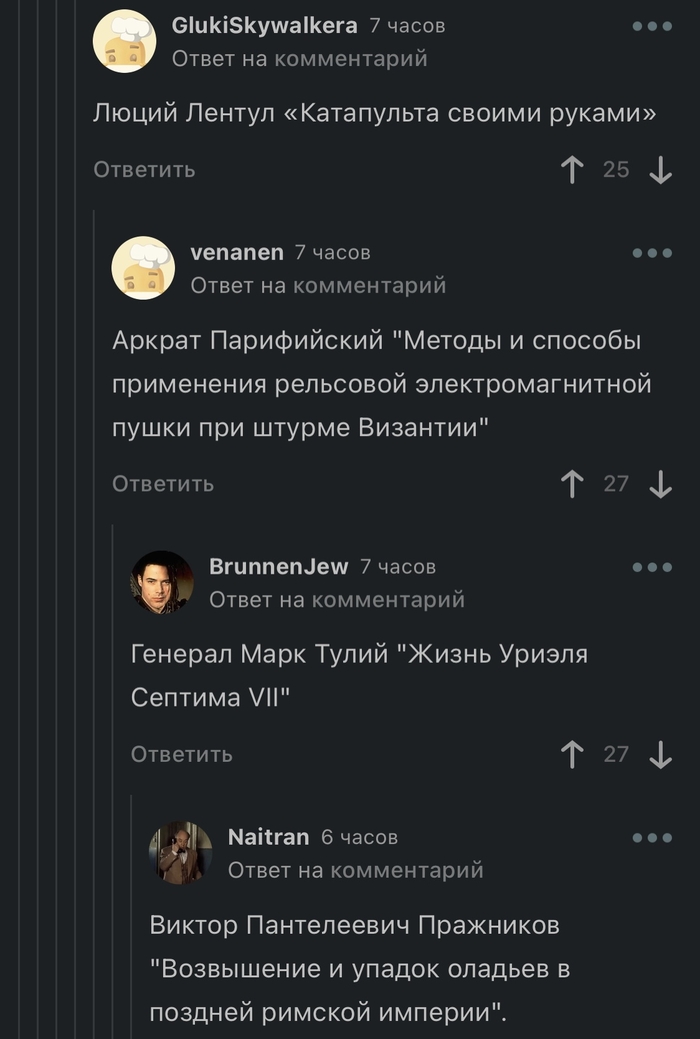Image resolution: width=700 pixels, height=1039 pixels.
Task: Open GlukiSkywalkera's avatar
Action: pos(124,41)
